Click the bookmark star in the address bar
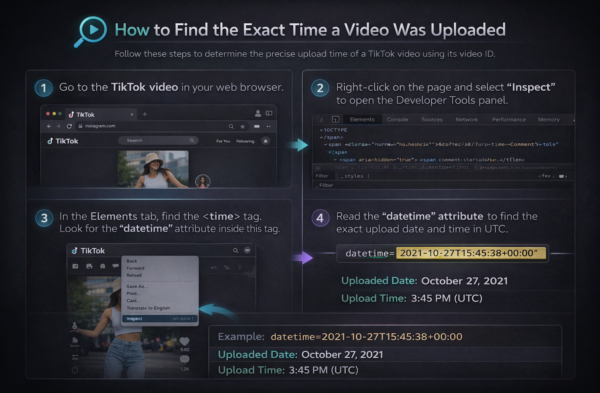The width and height of the screenshot is (600, 393). (242, 126)
